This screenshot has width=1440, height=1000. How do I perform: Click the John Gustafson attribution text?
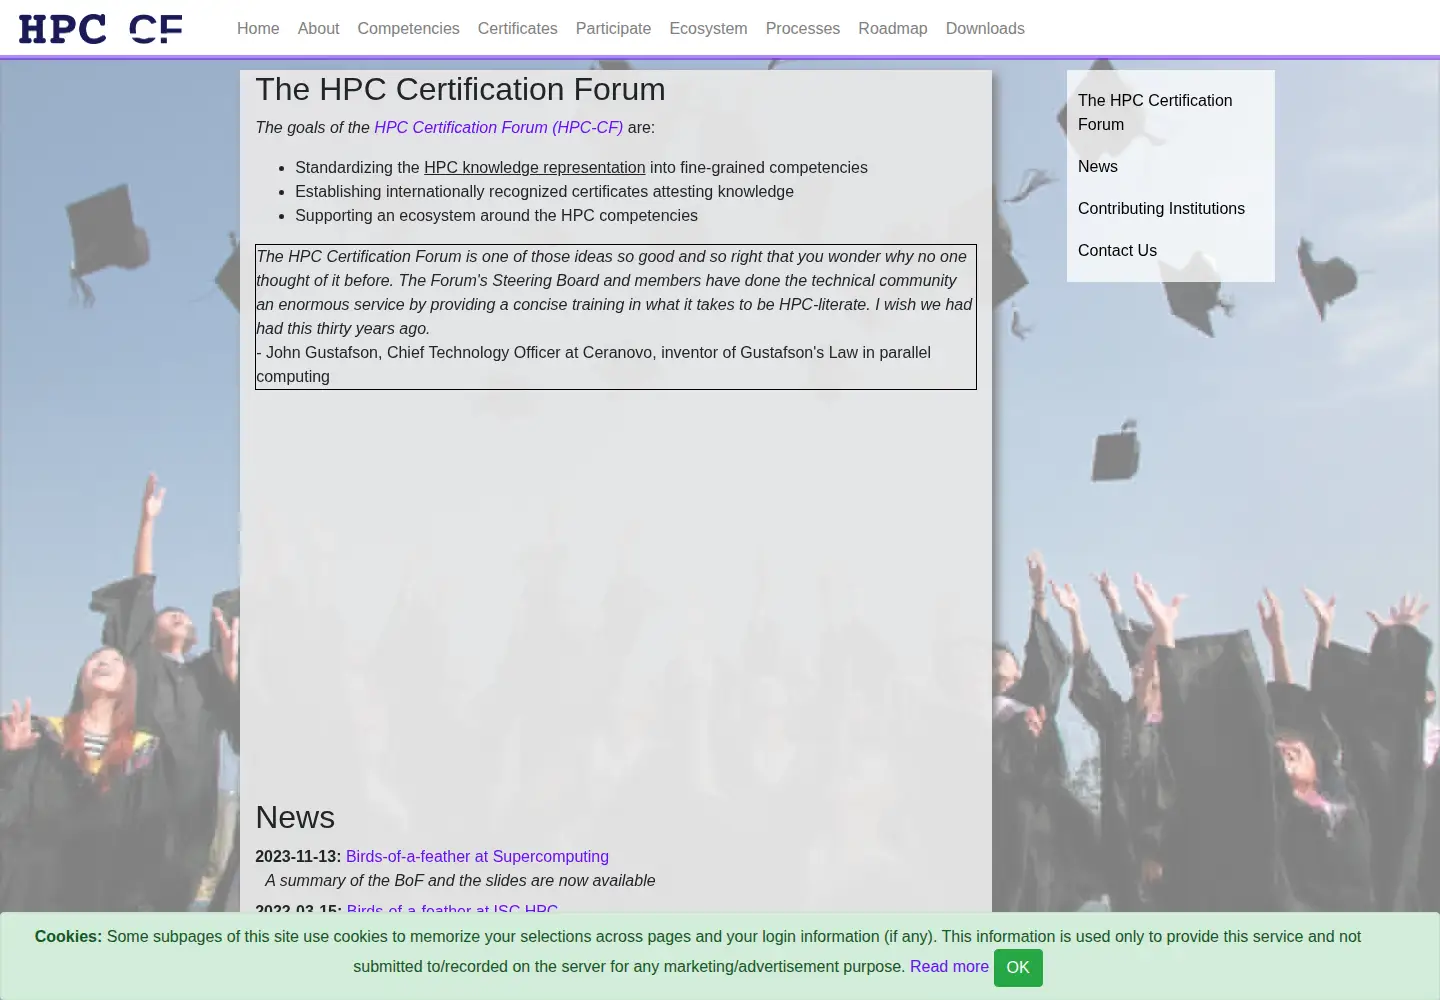[x=593, y=365]
